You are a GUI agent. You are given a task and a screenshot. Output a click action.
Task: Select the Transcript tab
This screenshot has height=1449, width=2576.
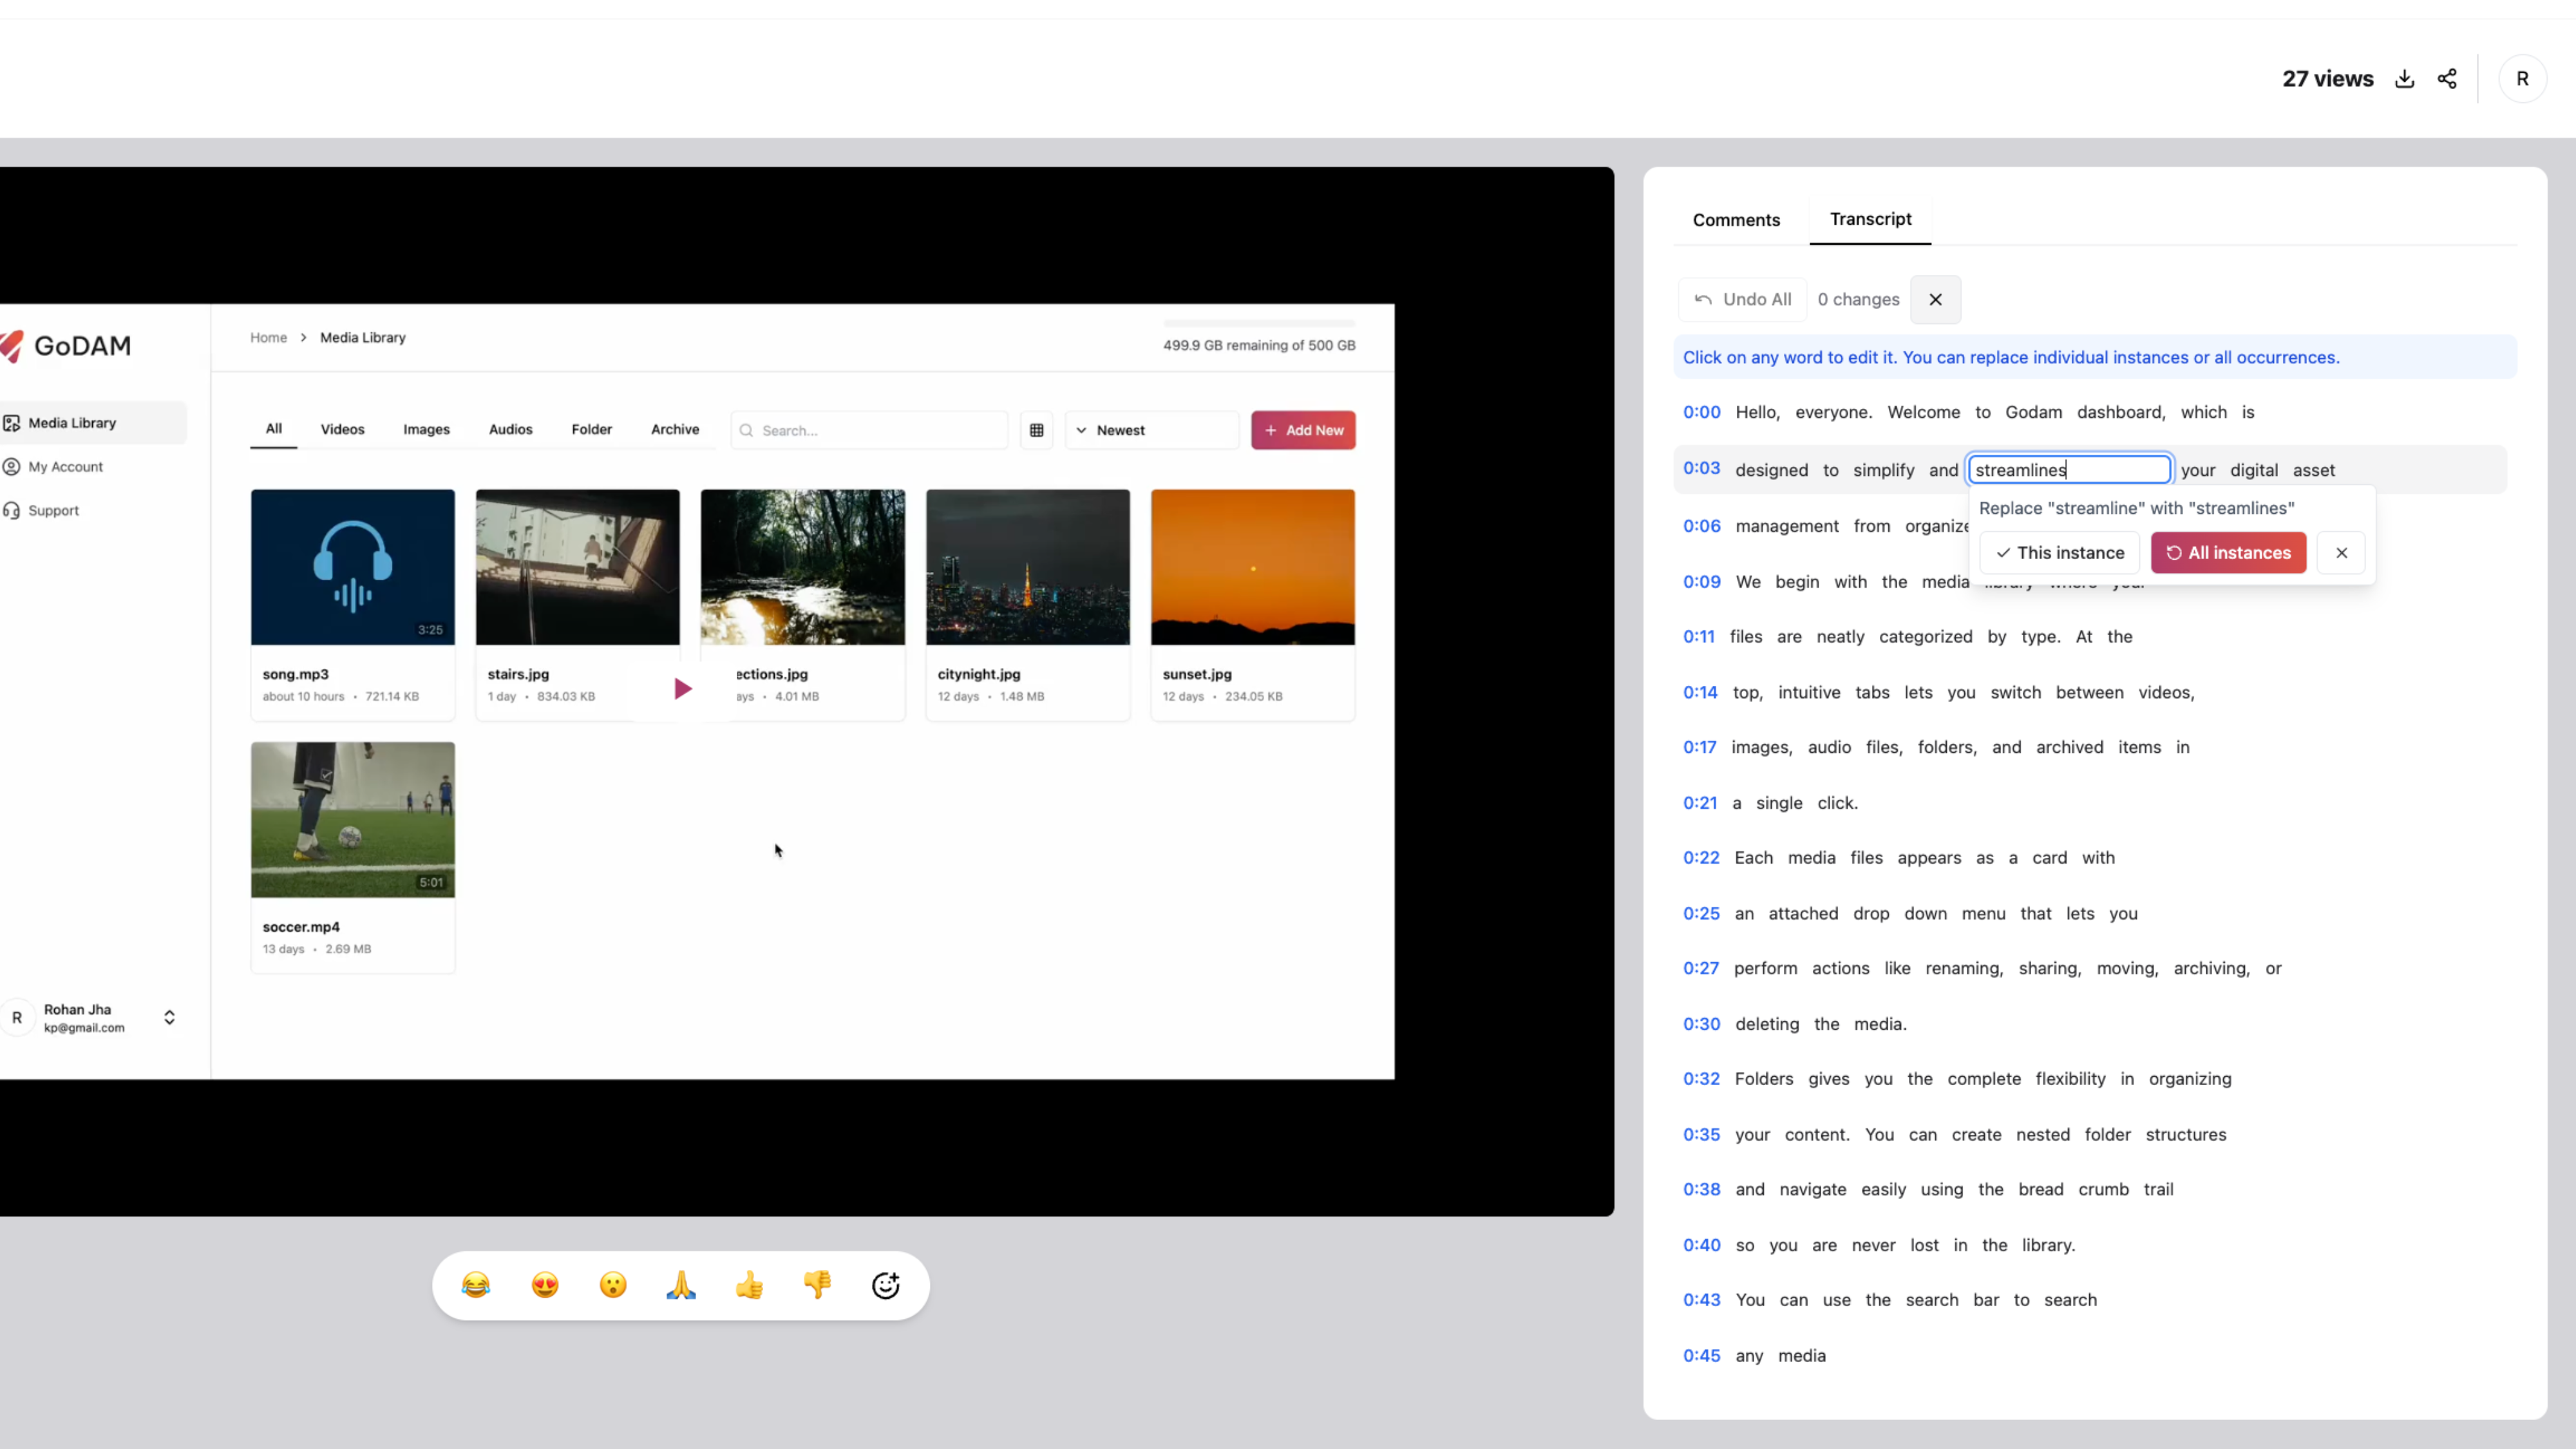pyautogui.click(x=1870, y=219)
